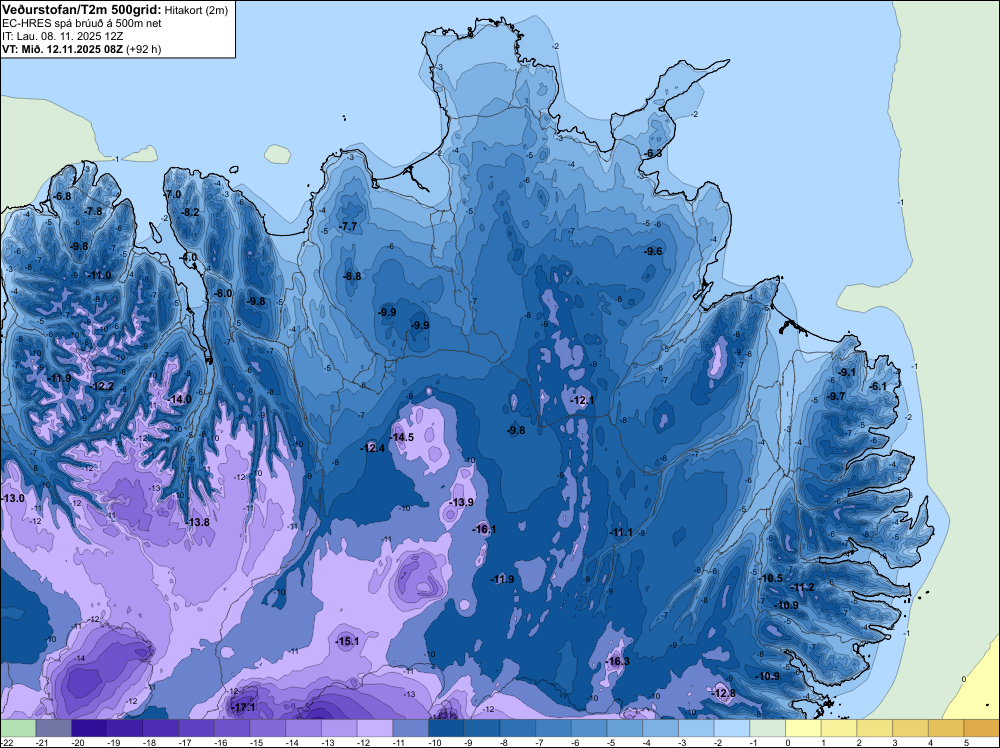Pick the orange legend swatch labeled 5
The image size is (1000, 748).
[x=982, y=728]
